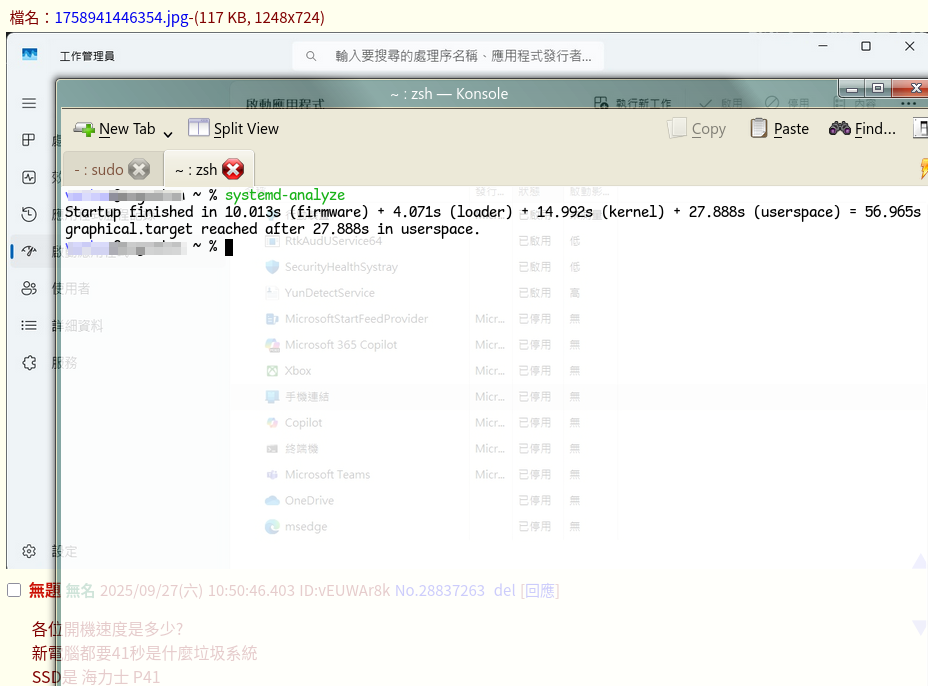The image size is (928, 686).
Task: Open the Processes page icon in Task Manager
Action: click(29, 141)
